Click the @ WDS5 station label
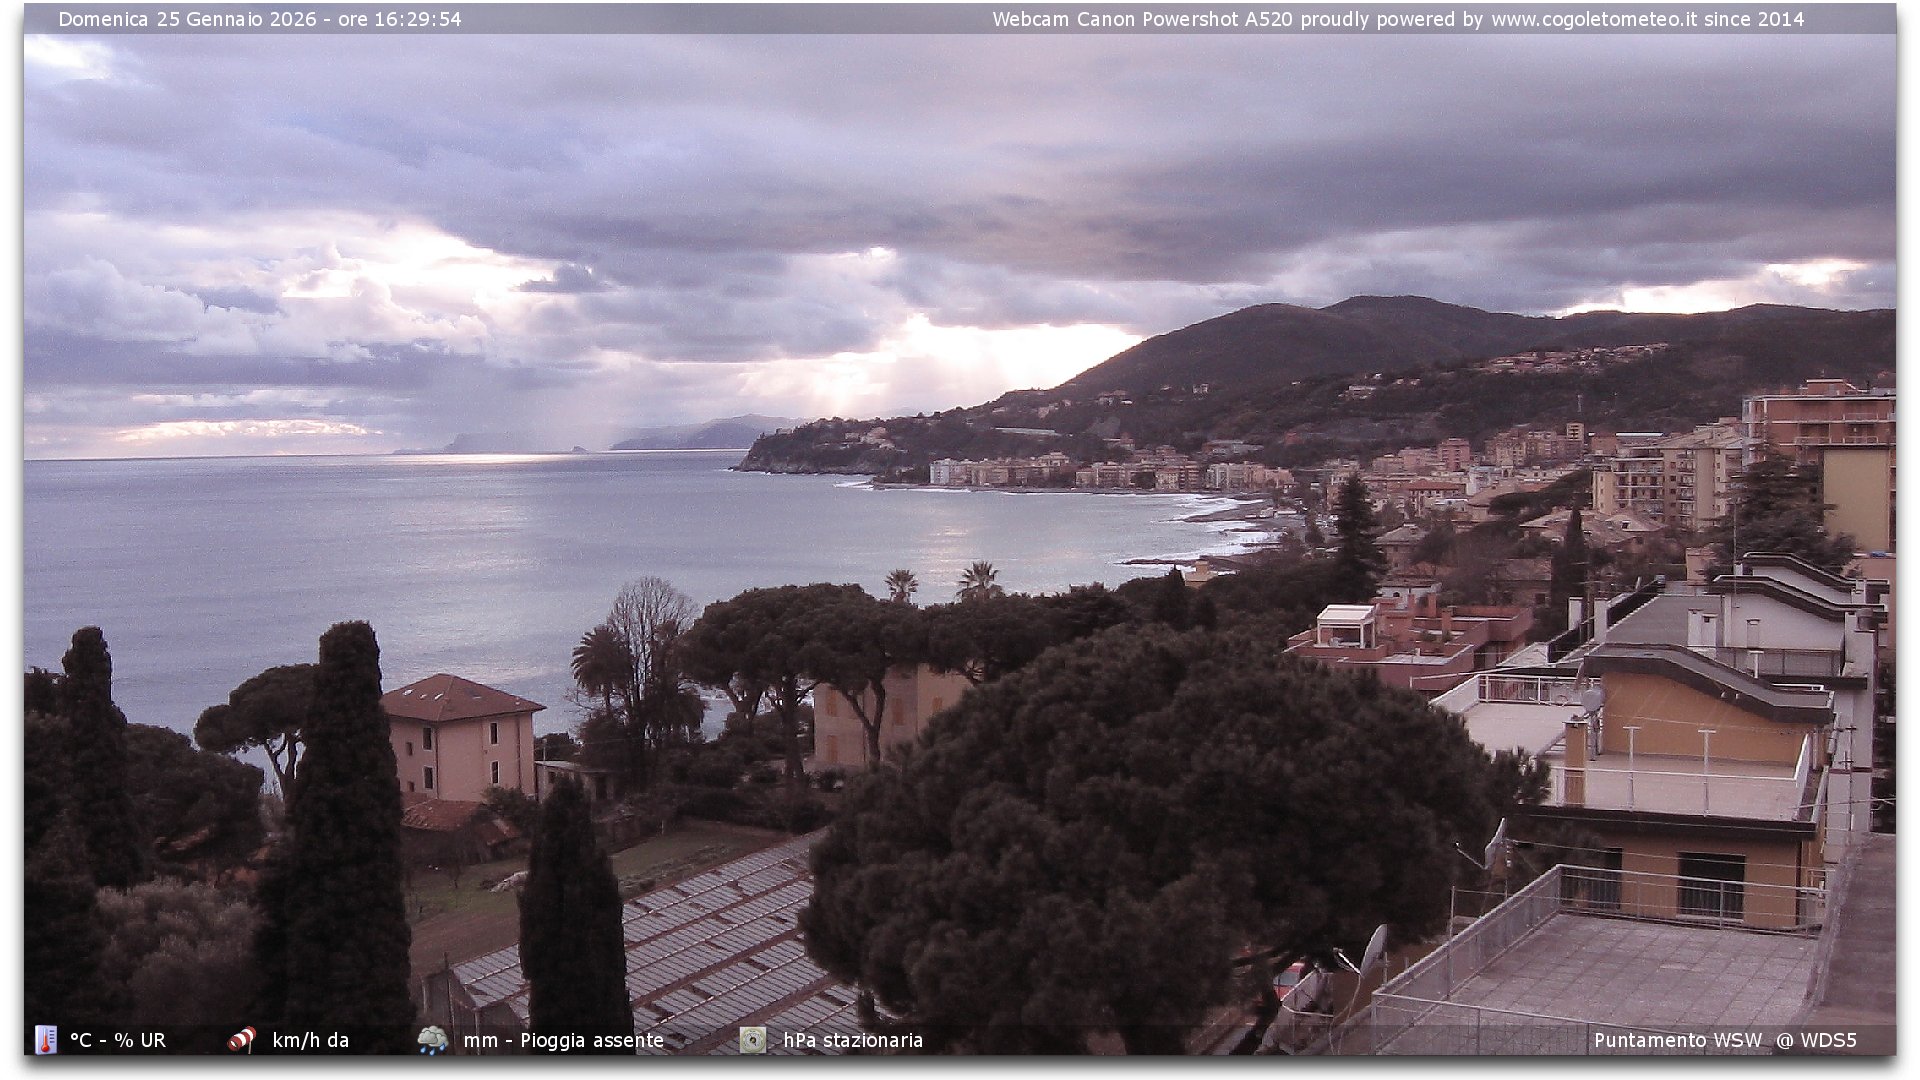This screenshot has width=1920, height=1080. coord(1816,1040)
